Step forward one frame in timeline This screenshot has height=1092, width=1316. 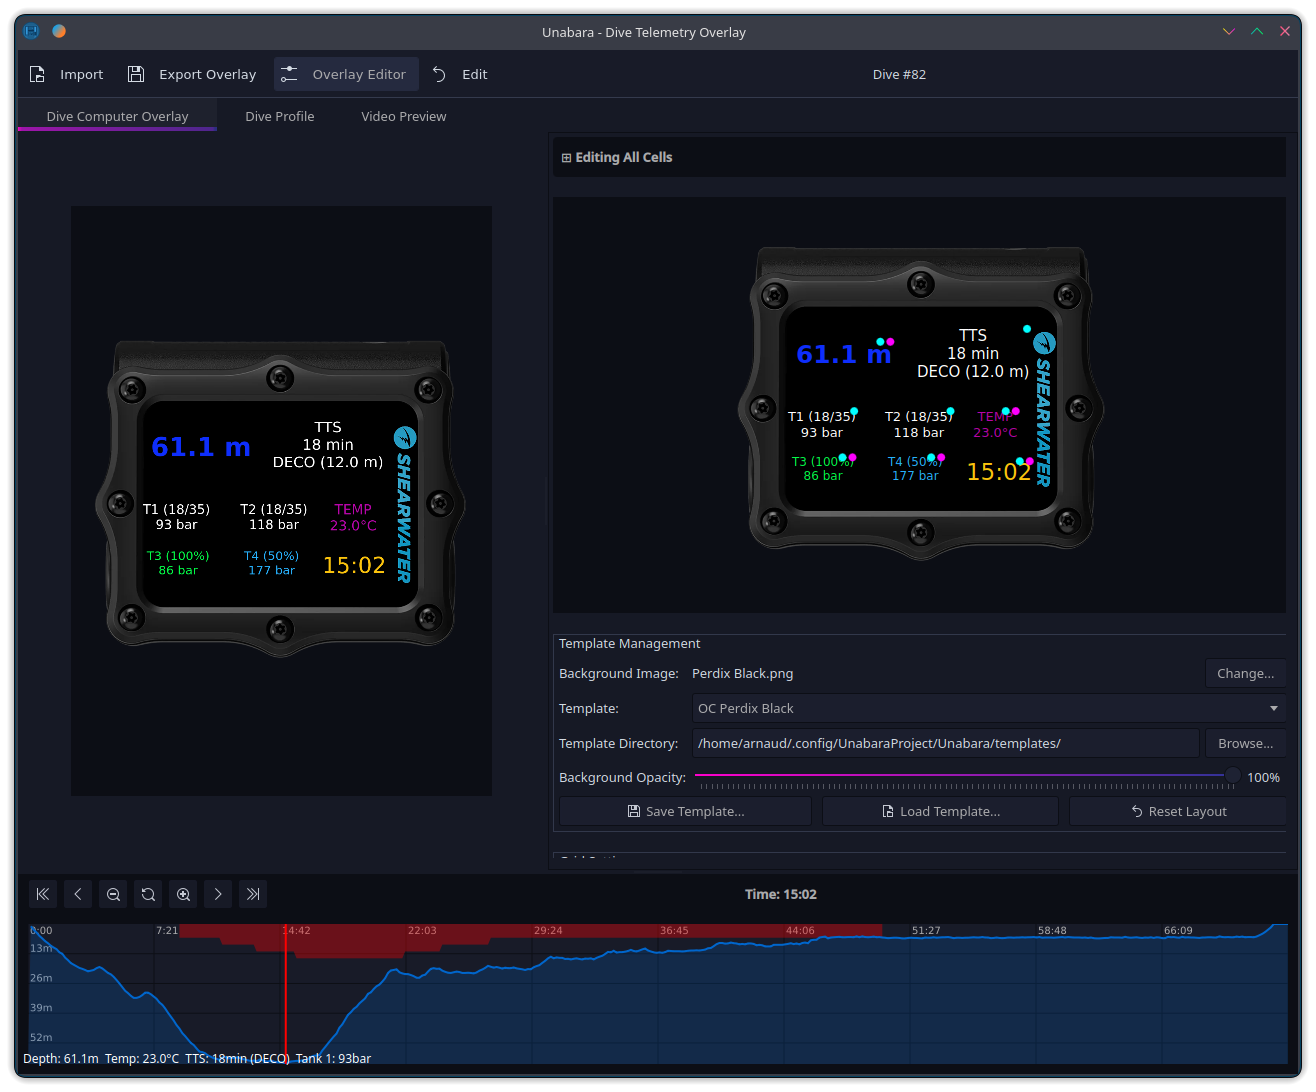pos(218,894)
